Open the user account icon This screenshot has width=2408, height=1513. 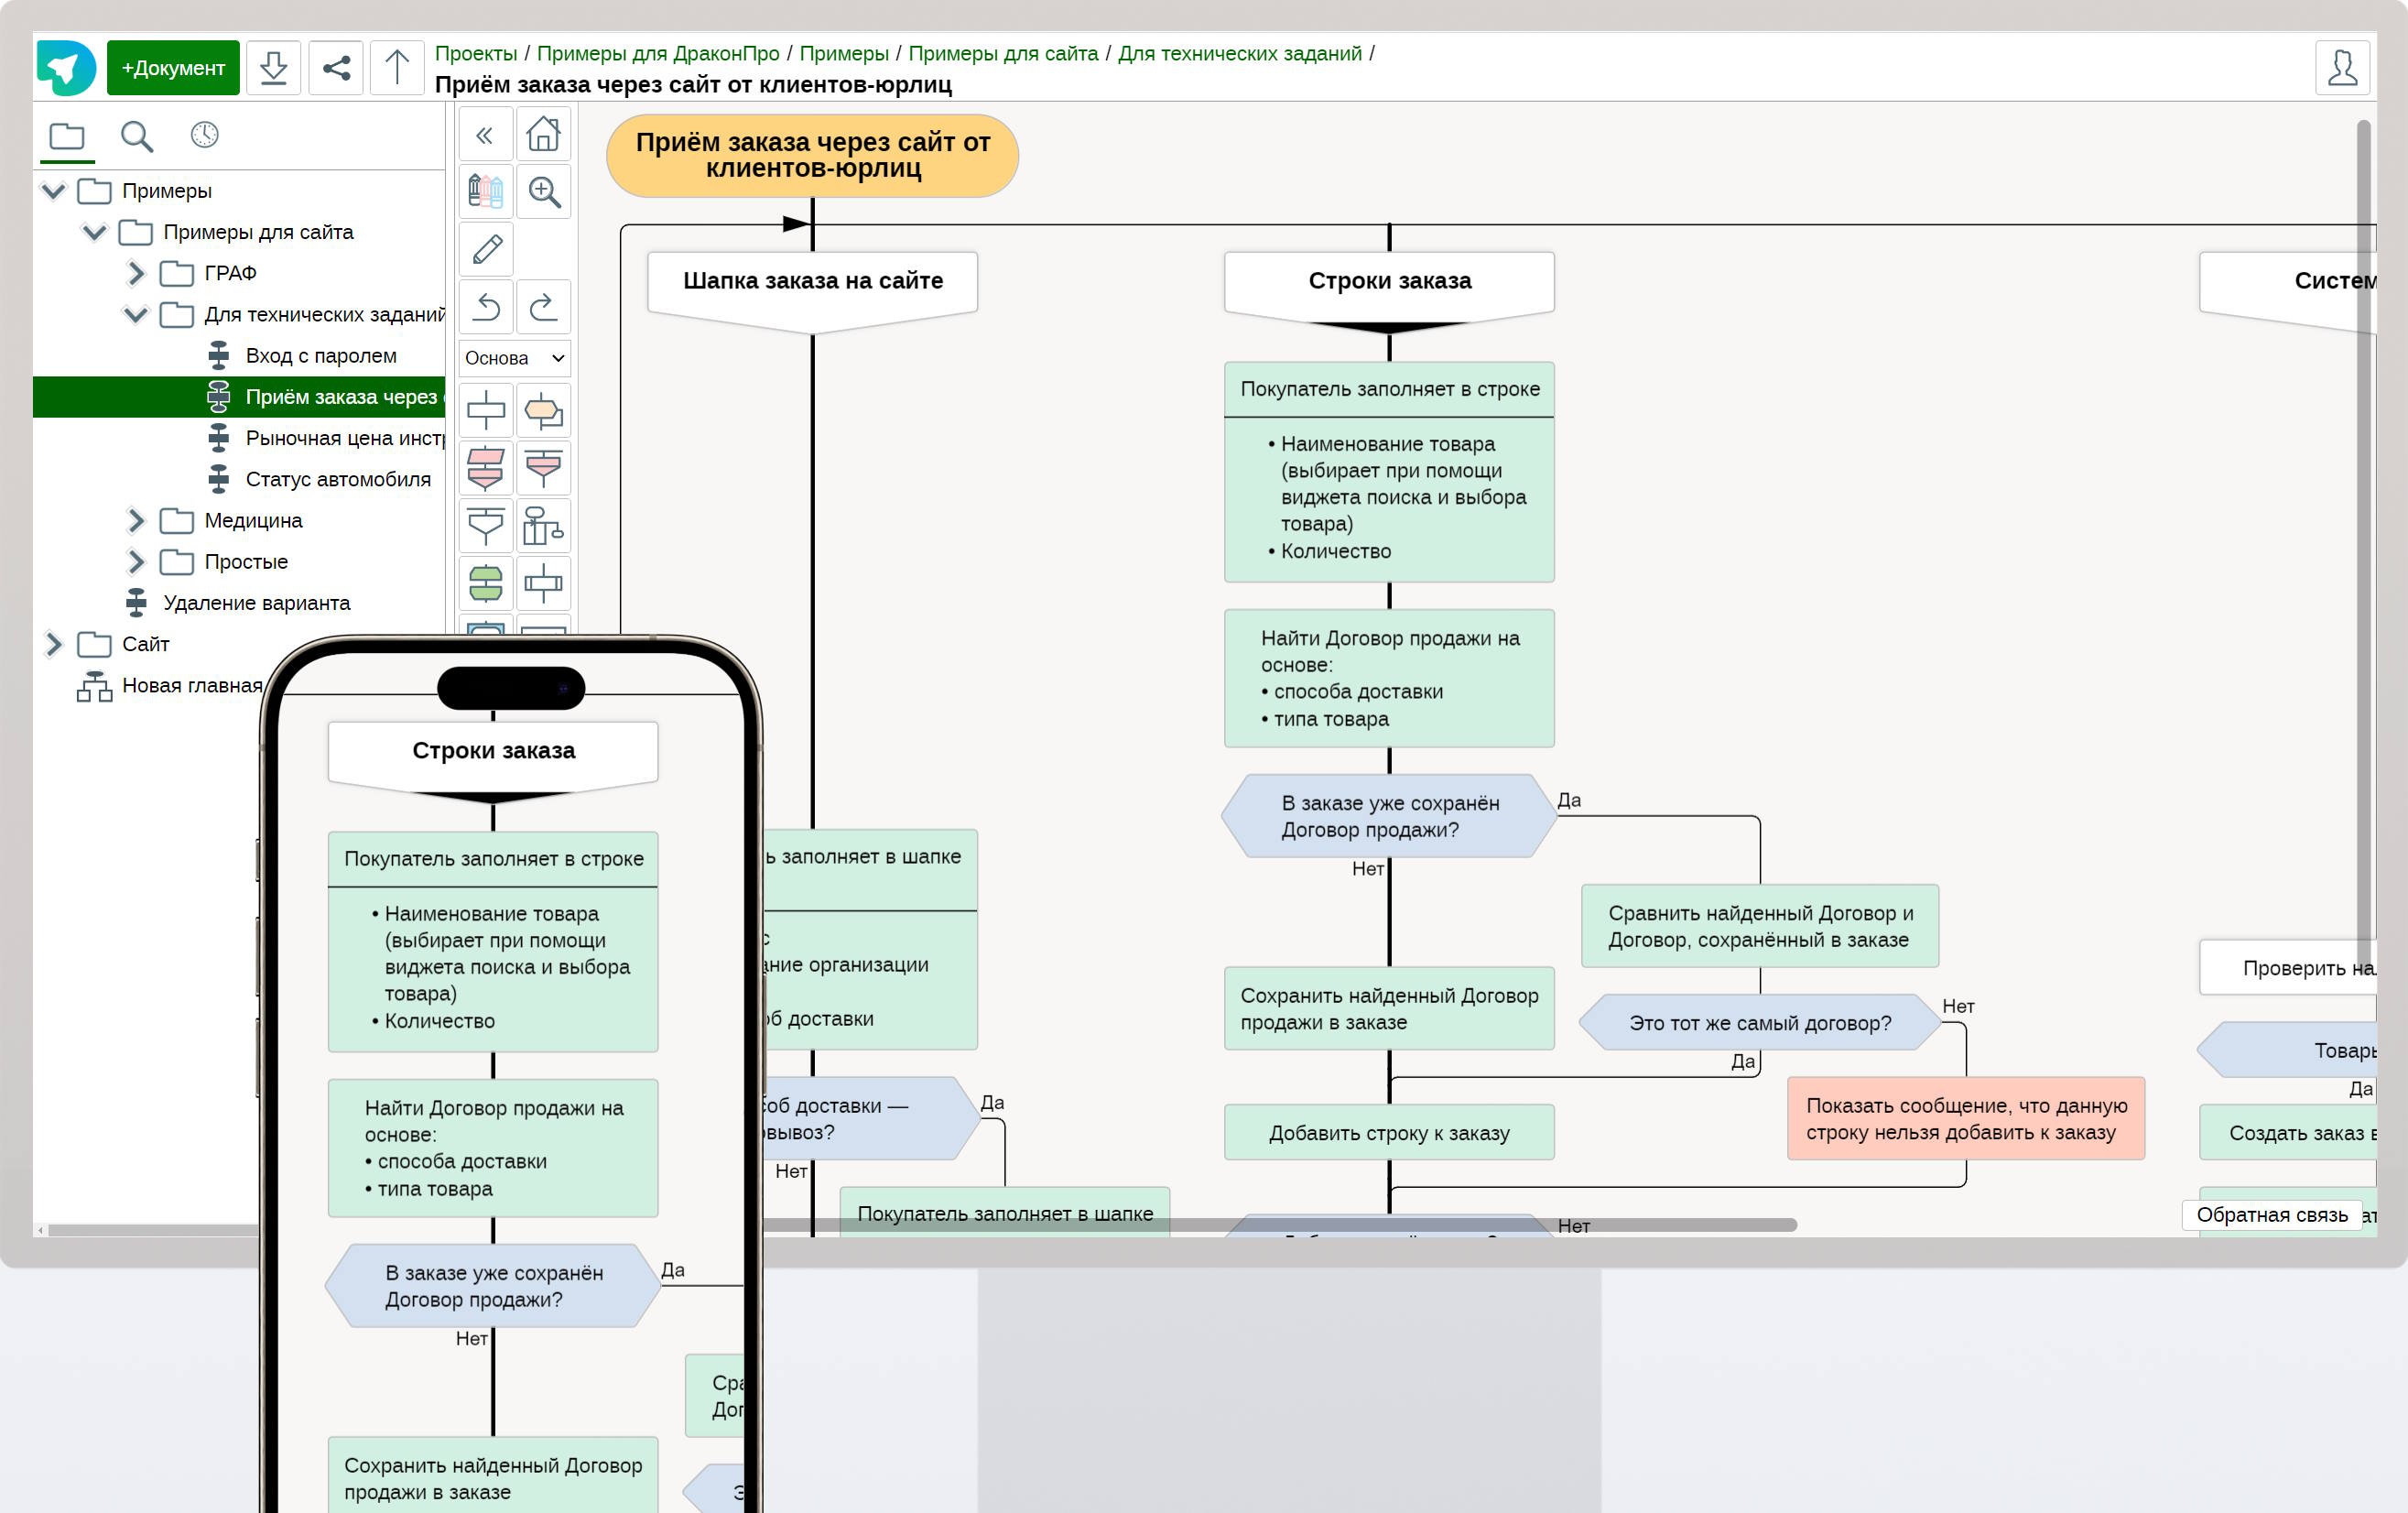2342,68
